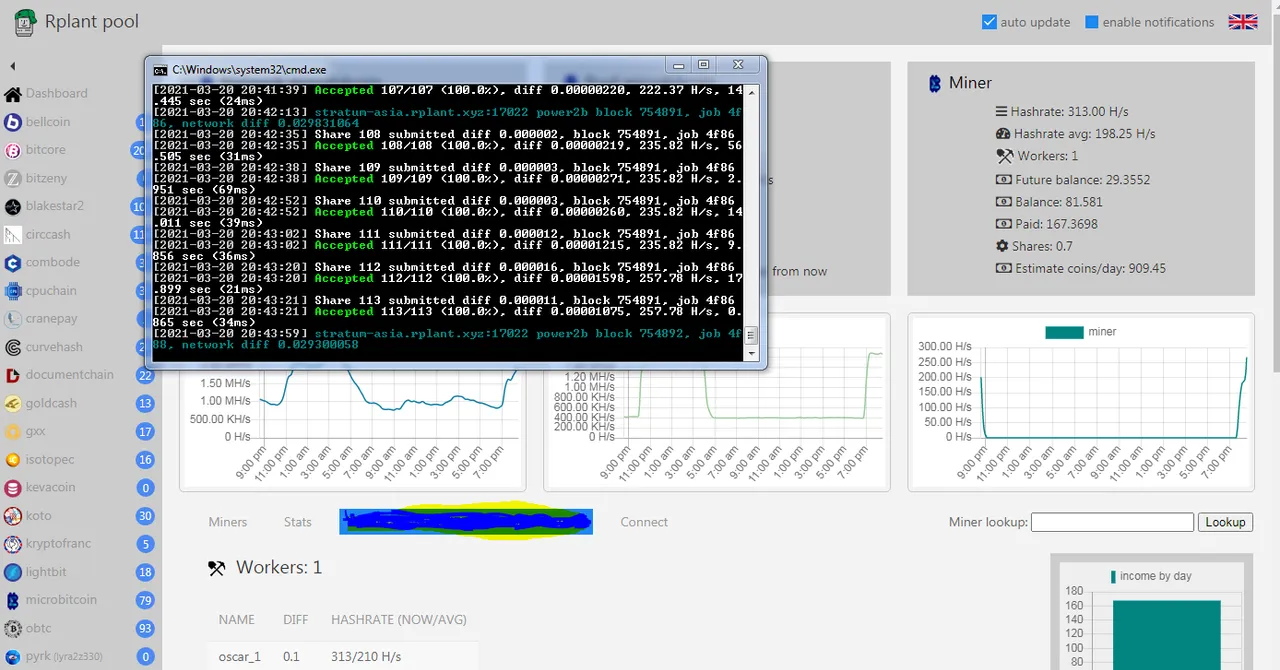Click the cmd.exe window title icon
The image size is (1280, 670).
pyautogui.click(x=160, y=70)
